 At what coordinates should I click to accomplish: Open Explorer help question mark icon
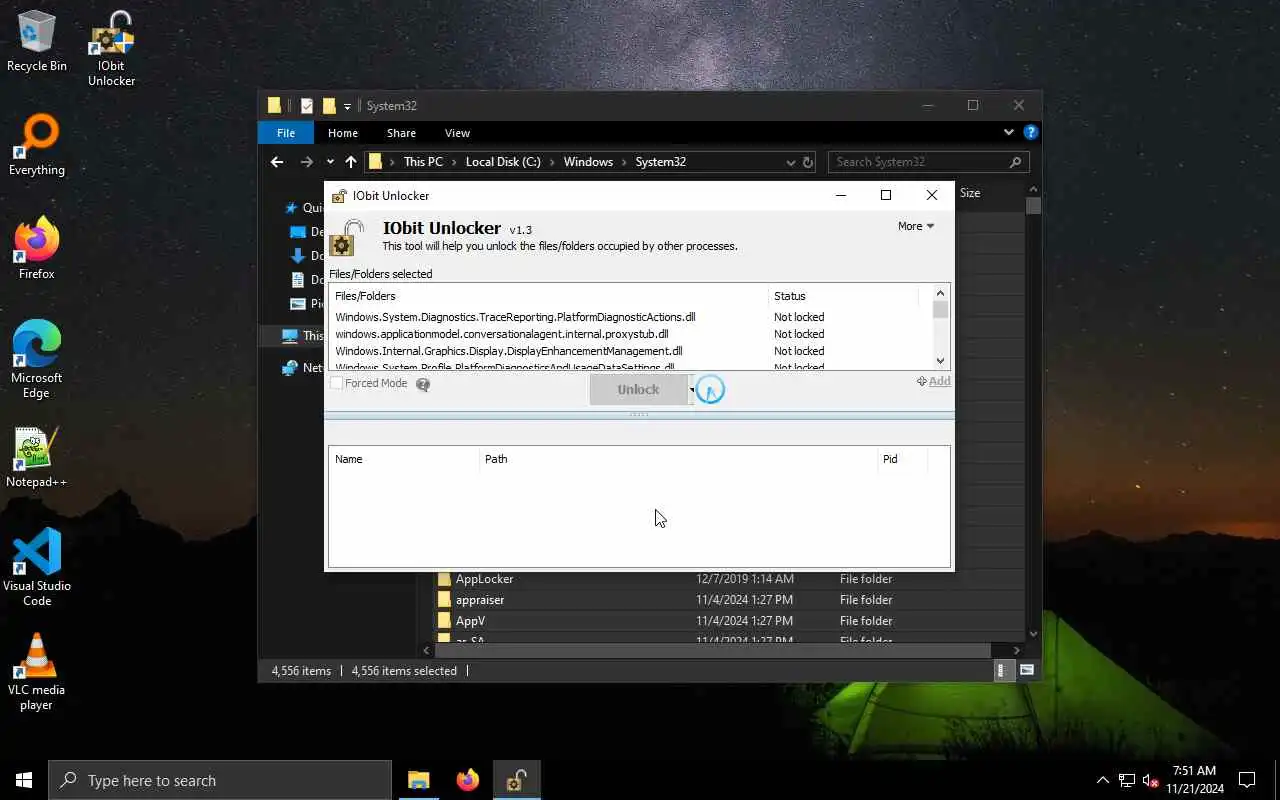tap(1030, 132)
